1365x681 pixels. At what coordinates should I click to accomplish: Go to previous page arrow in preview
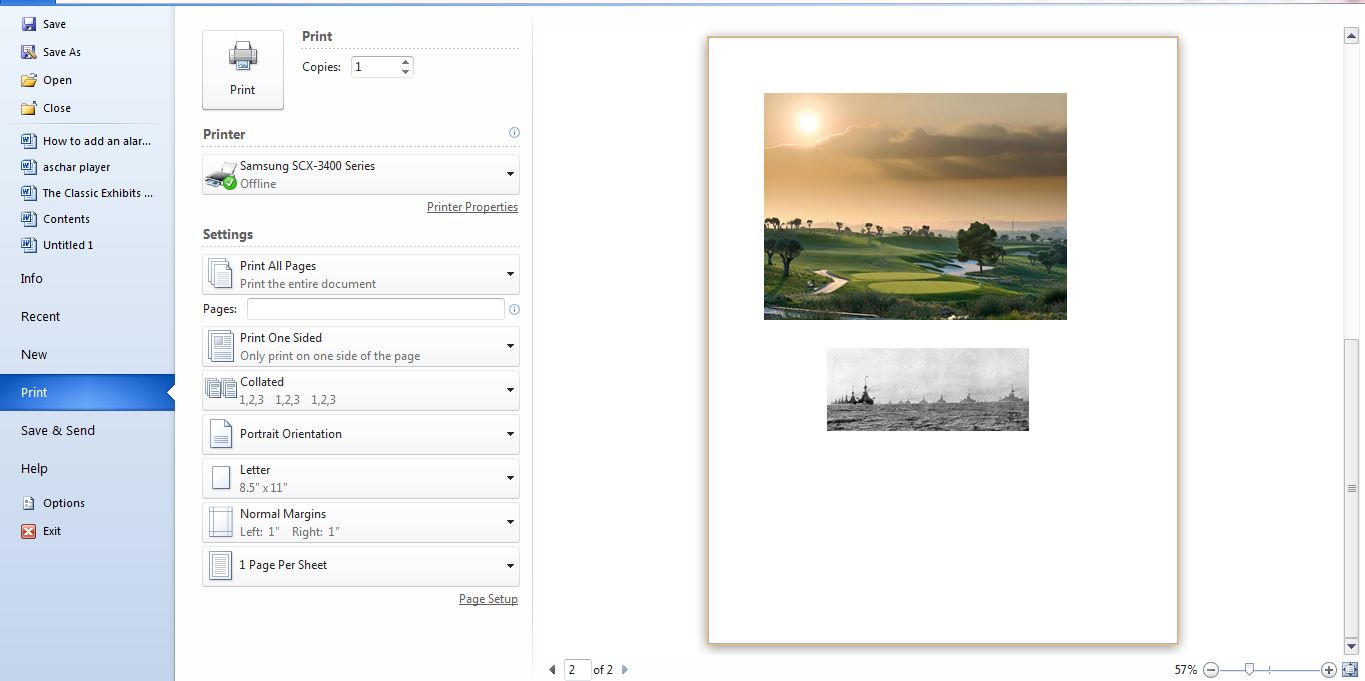point(552,670)
